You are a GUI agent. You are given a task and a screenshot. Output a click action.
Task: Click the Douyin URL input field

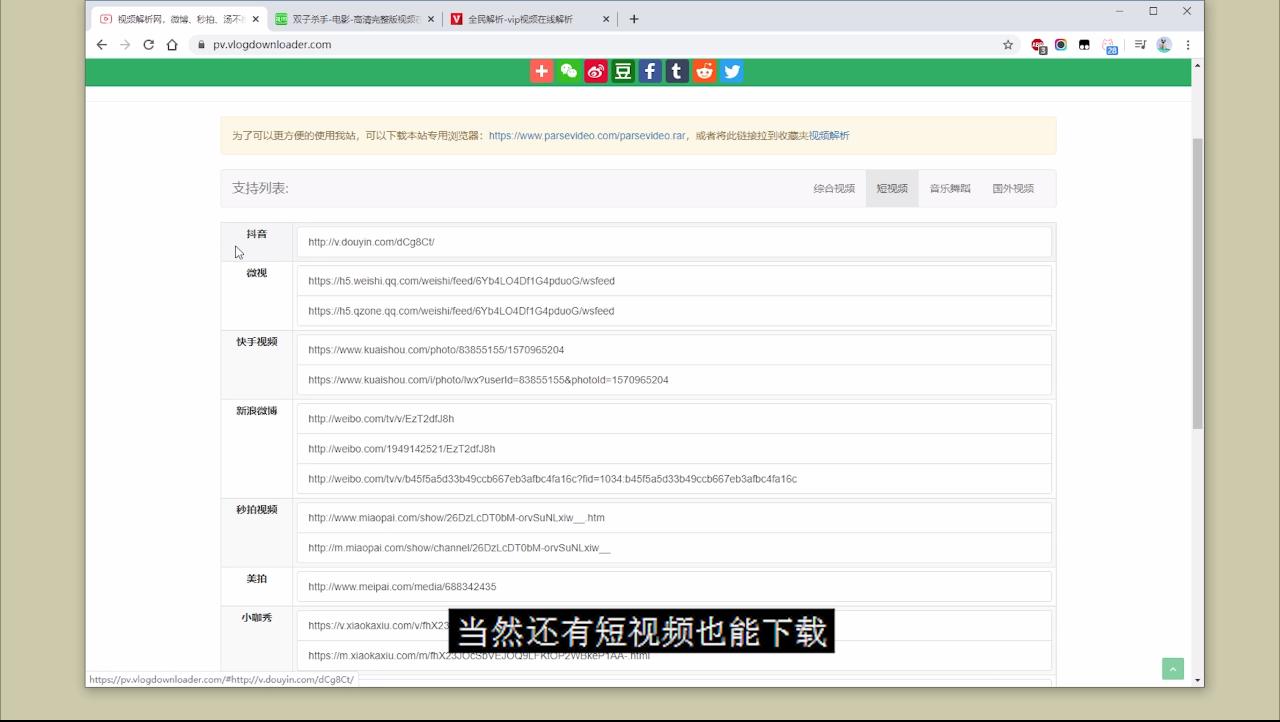click(670, 241)
